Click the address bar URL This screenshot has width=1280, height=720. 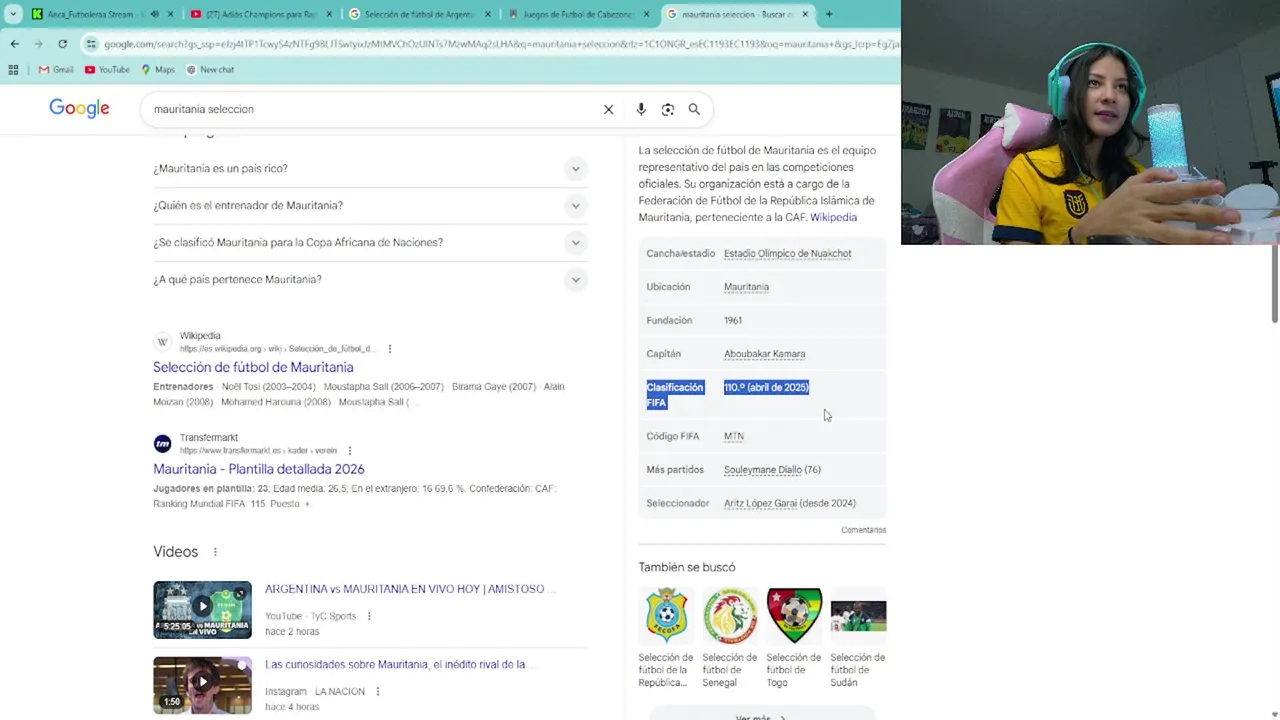coord(500,44)
